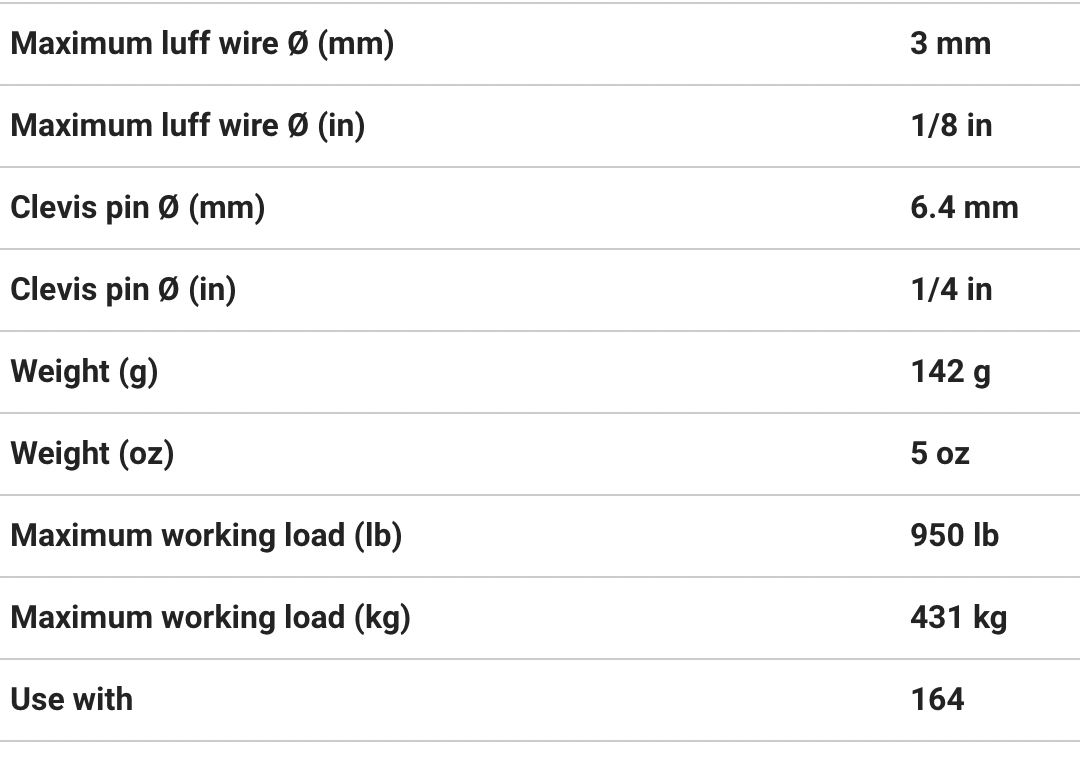The width and height of the screenshot is (1080, 764).
Task: Select the '6.4 mm' clevis pin value
Action: pyautogui.click(x=964, y=208)
